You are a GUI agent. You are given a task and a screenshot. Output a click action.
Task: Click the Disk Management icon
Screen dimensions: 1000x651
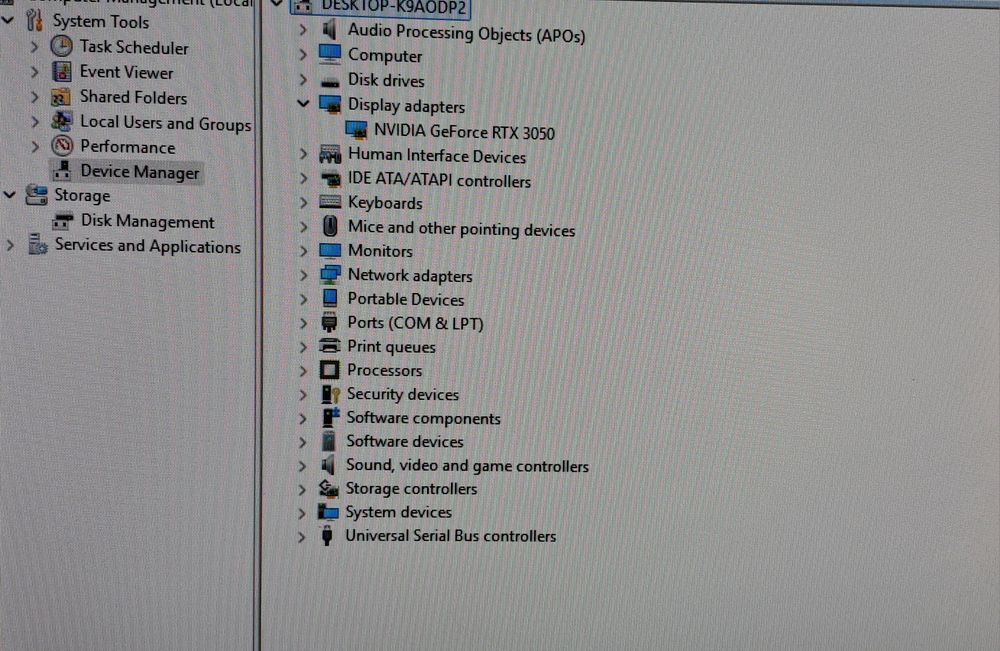62,221
